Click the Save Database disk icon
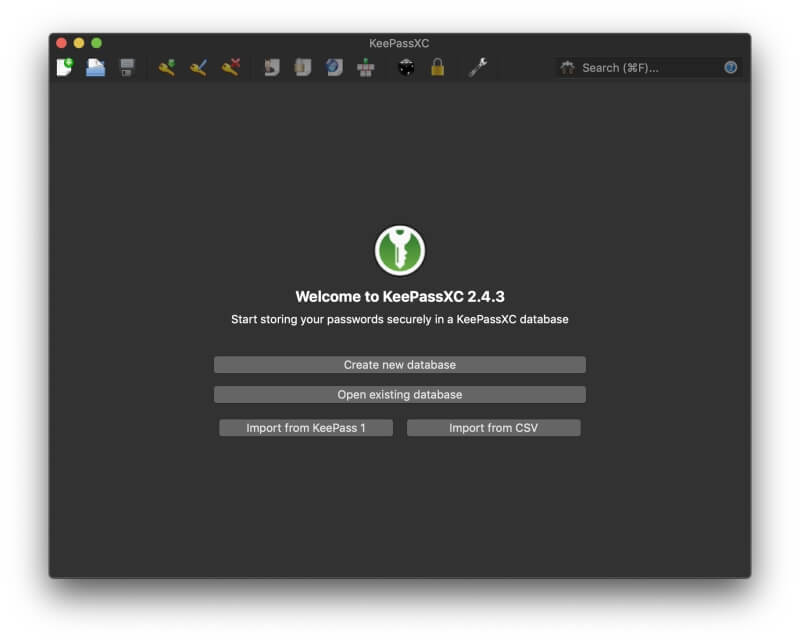 pos(127,67)
